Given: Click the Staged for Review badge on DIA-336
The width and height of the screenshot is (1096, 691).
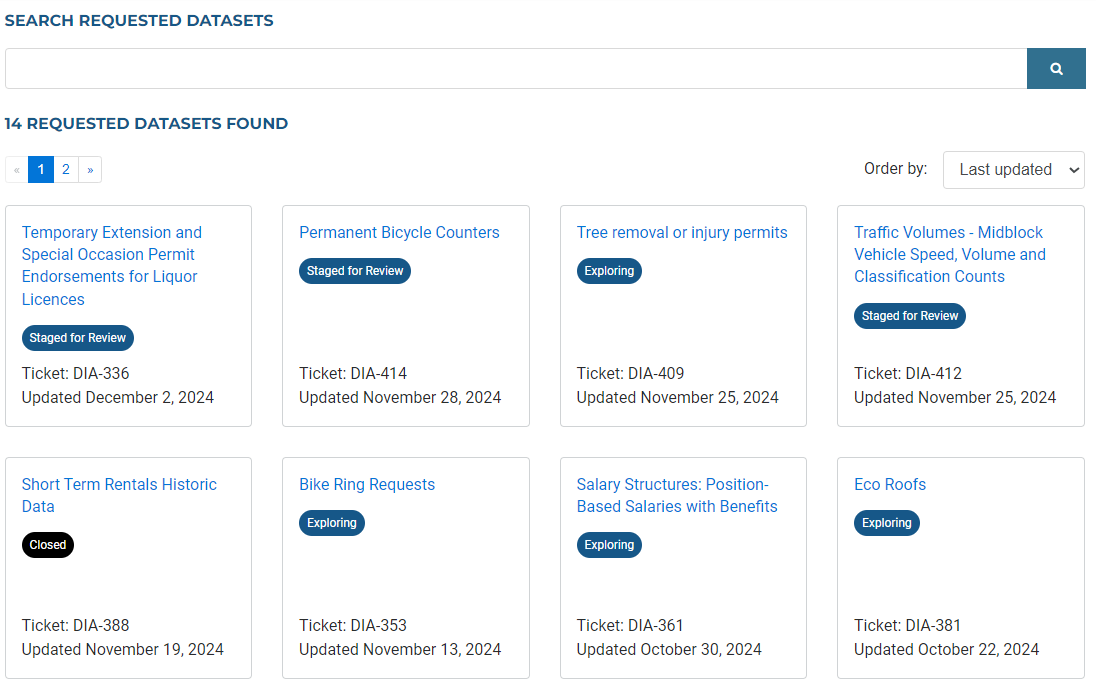Looking at the screenshot, I should click(77, 337).
